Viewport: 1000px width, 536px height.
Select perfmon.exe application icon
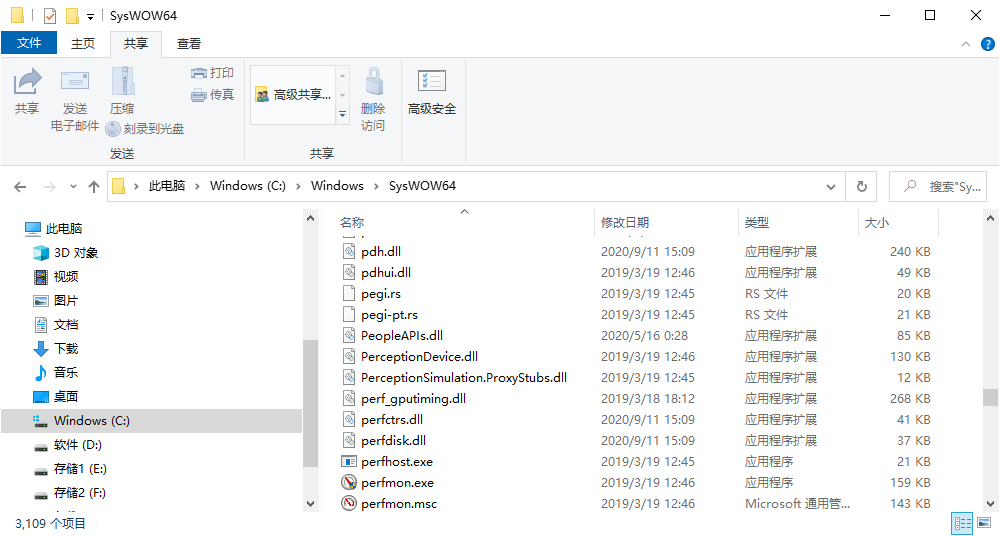(349, 482)
